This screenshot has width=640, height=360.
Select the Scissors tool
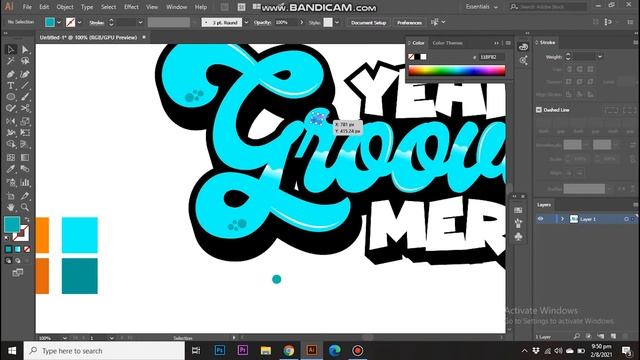[25, 109]
